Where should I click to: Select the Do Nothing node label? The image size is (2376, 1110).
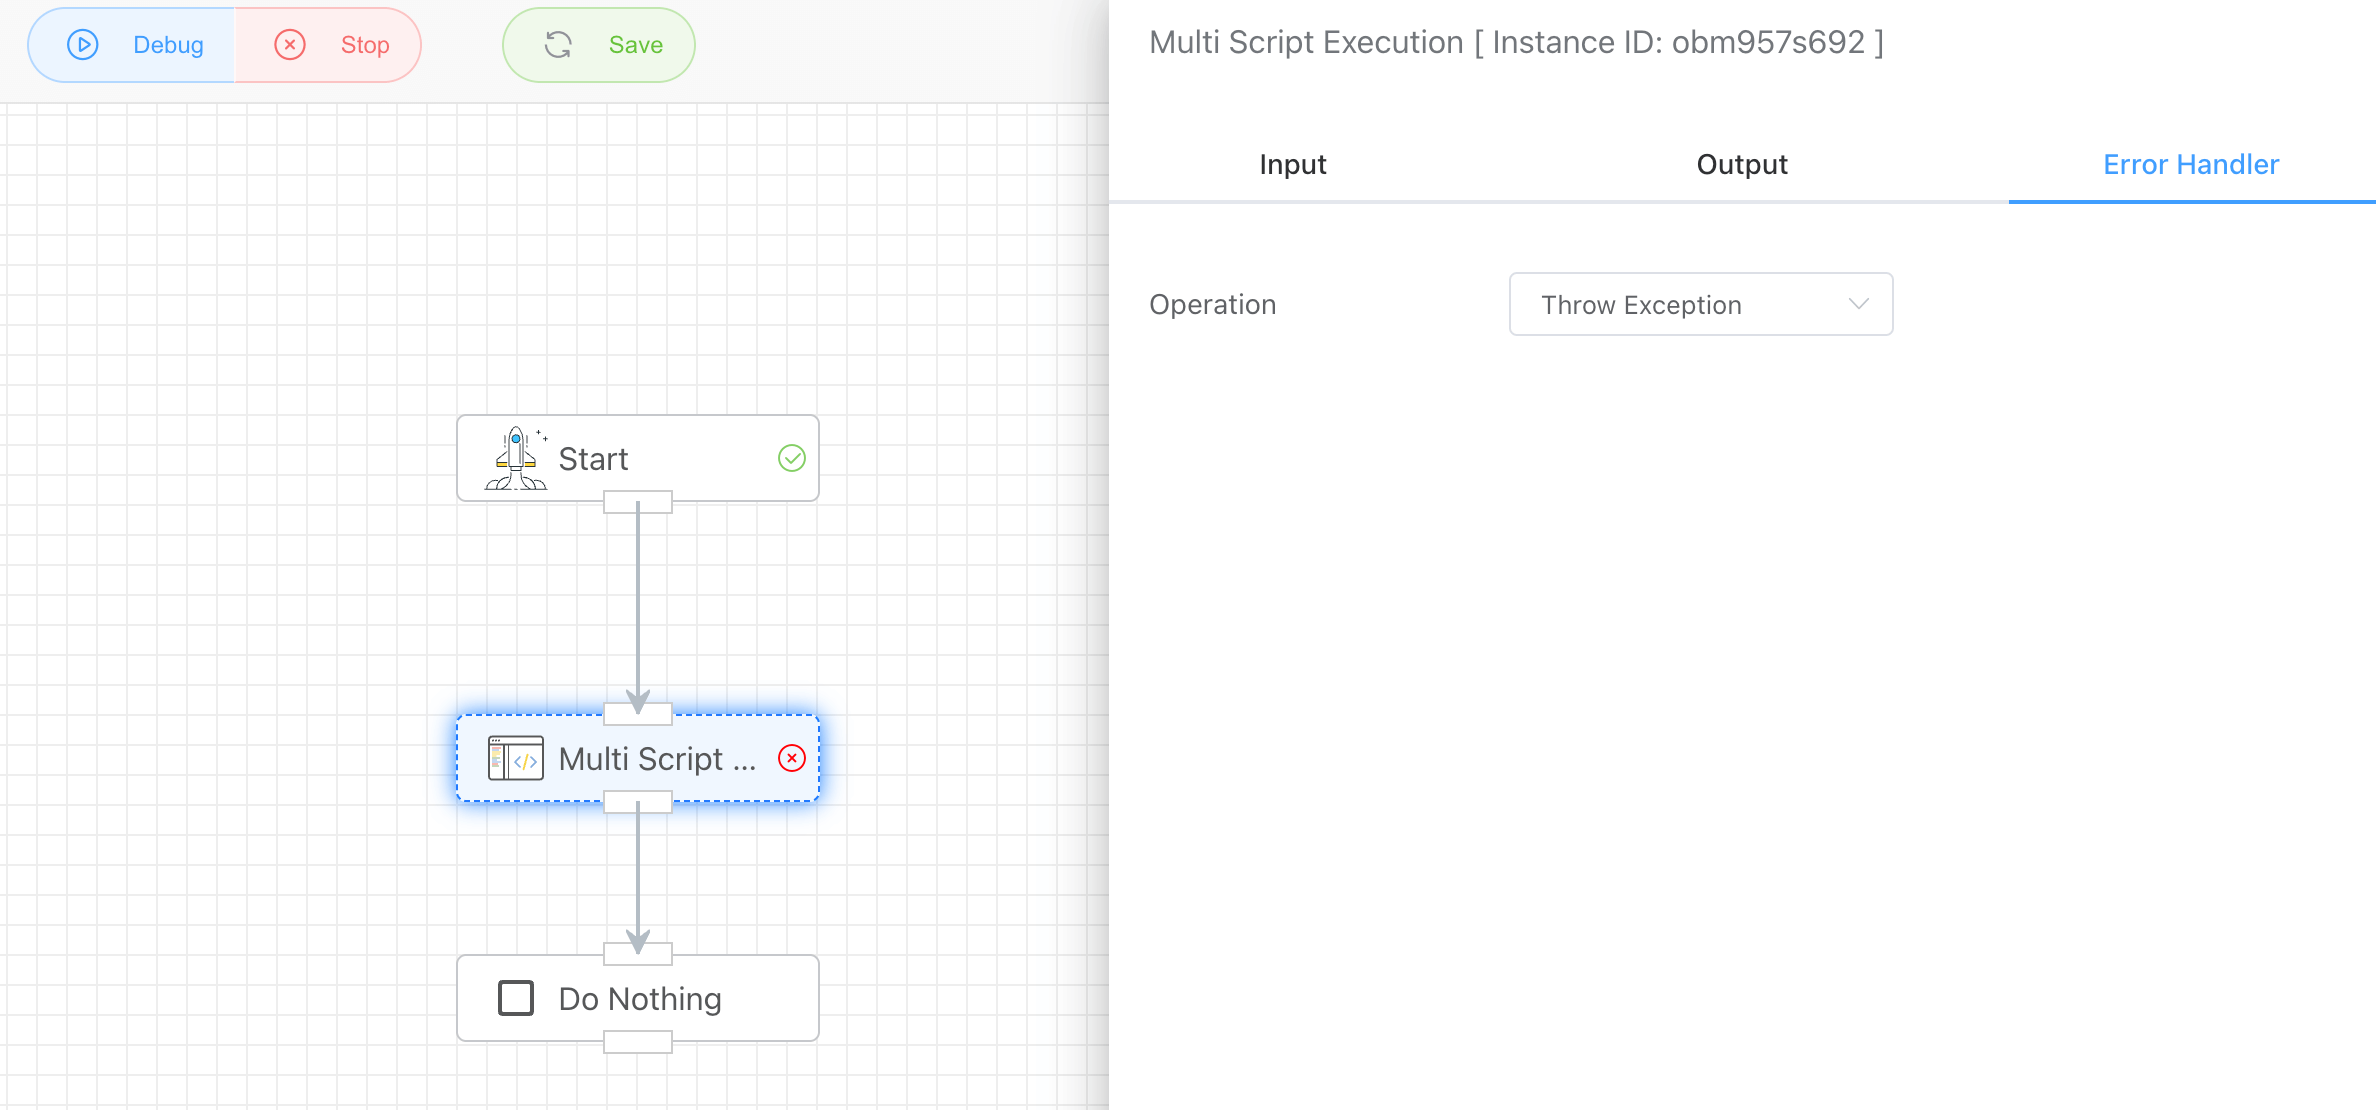640,998
